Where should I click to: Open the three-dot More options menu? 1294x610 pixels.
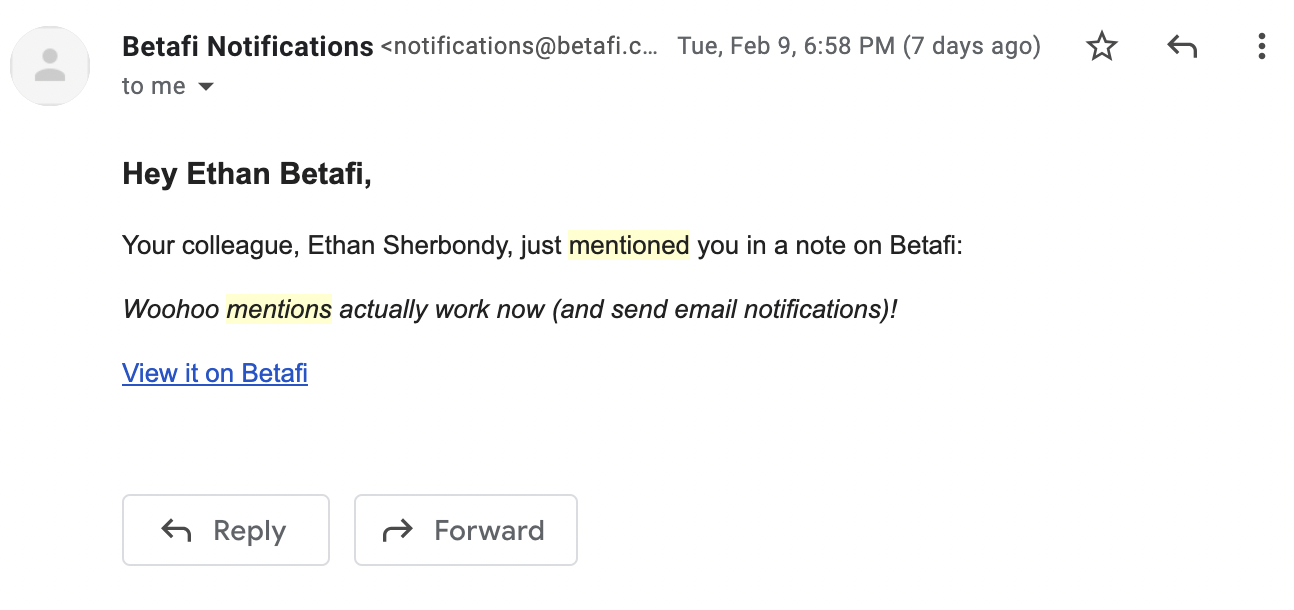[1262, 46]
